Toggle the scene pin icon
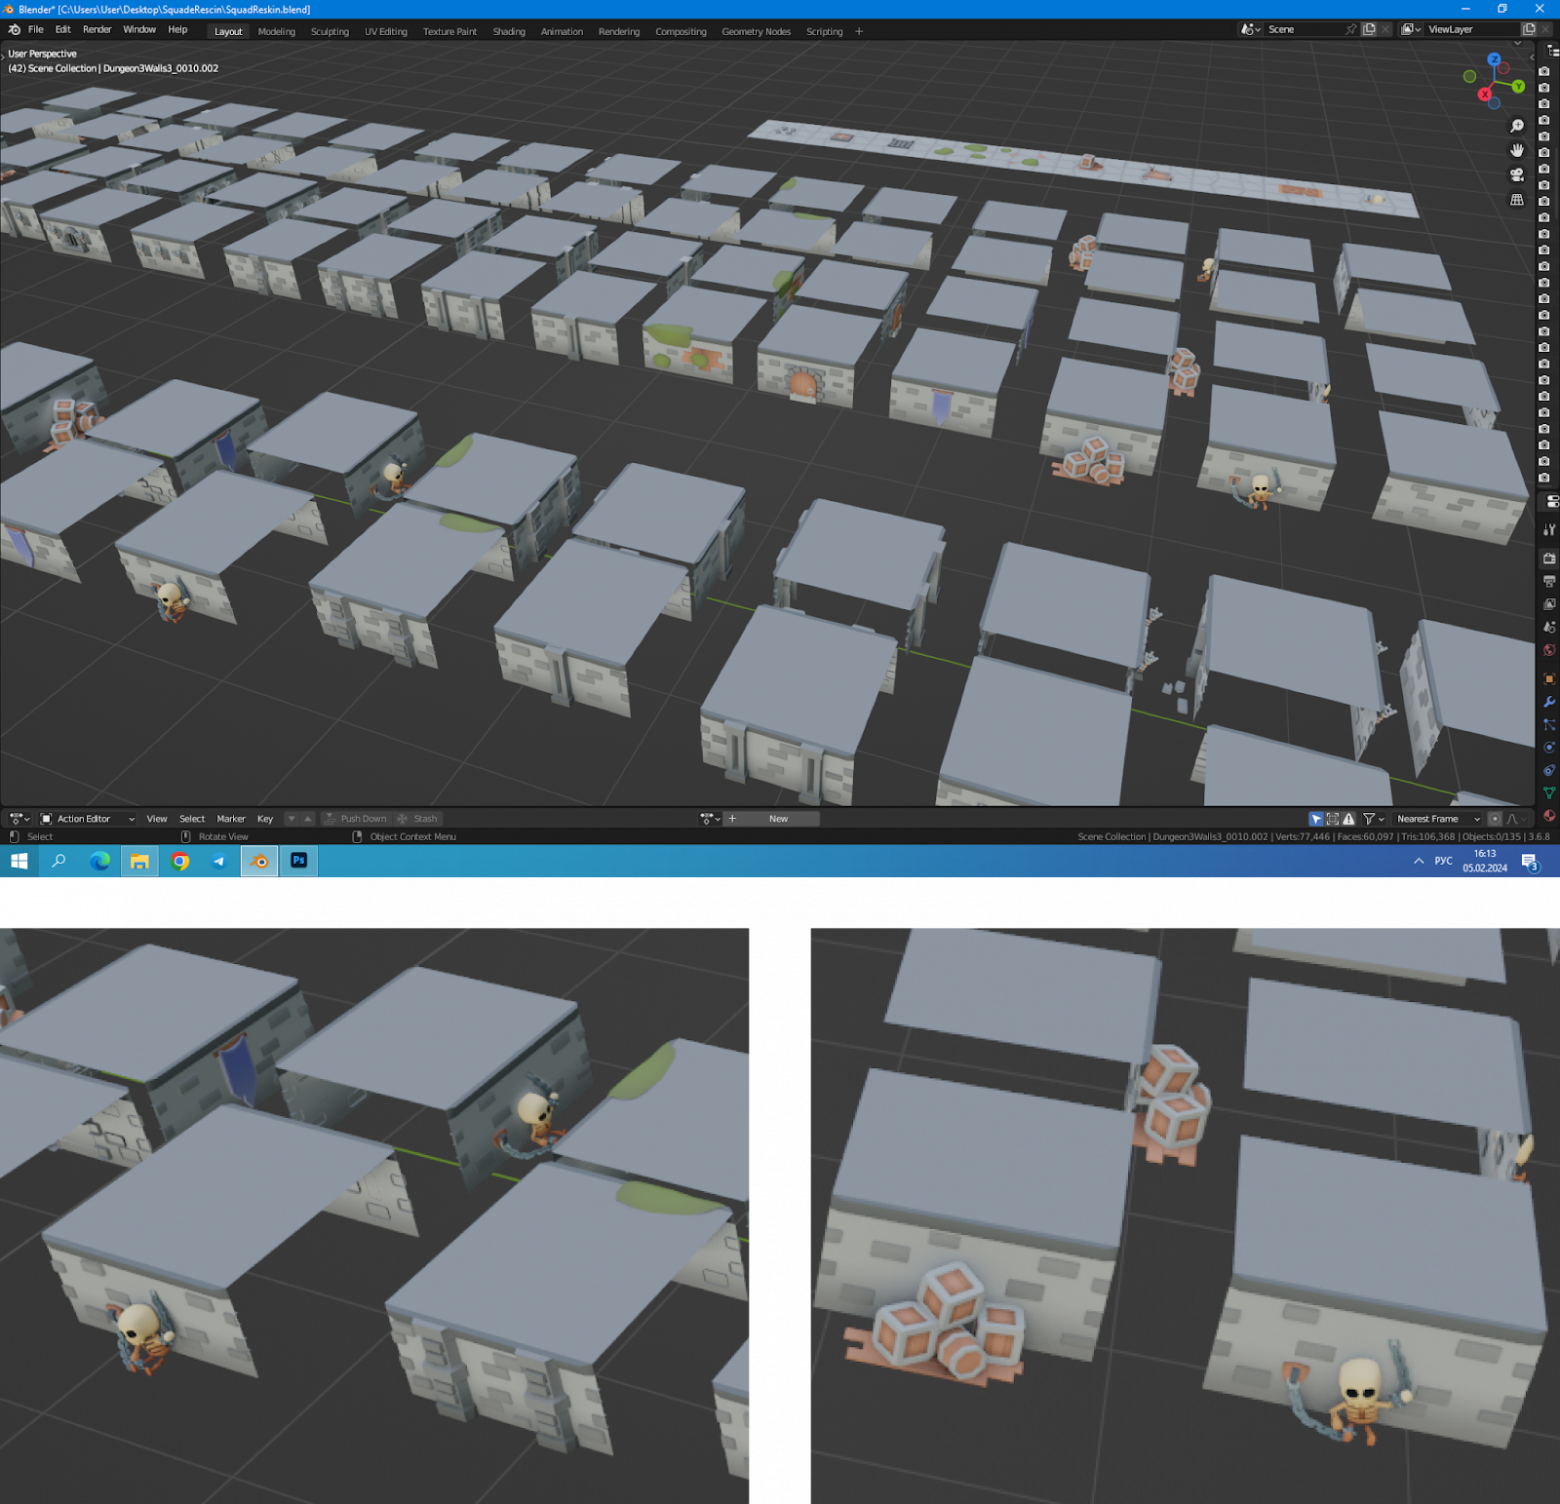Image resolution: width=1560 pixels, height=1504 pixels. pyautogui.click(x=1351, y=30)
